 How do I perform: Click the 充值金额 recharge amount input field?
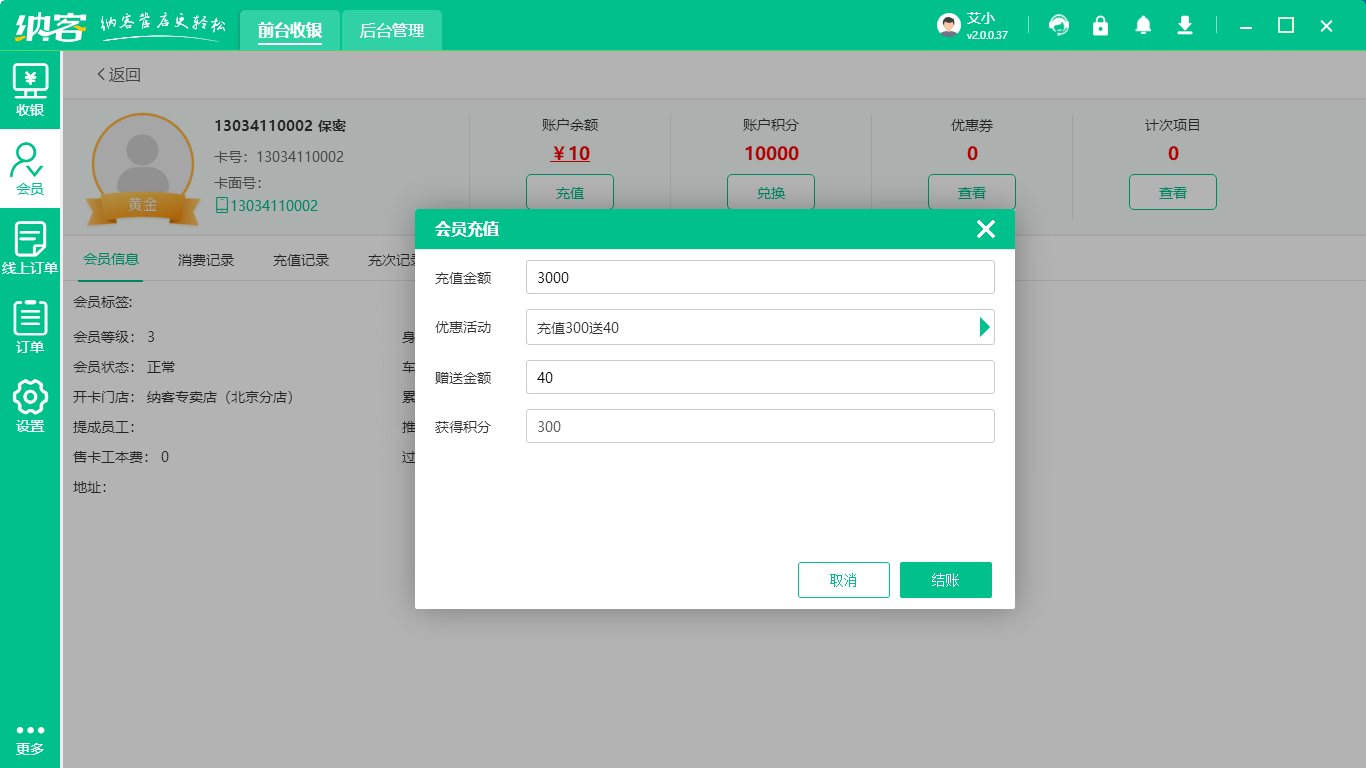pyautogui.click(x=760, y=277)
